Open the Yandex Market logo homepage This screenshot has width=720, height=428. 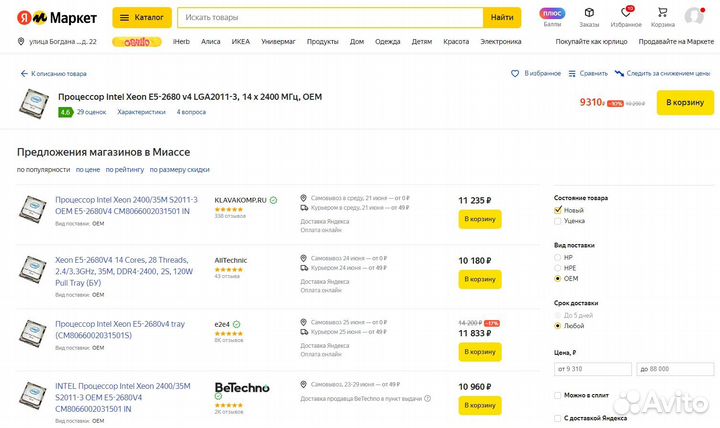click(57, 18)
